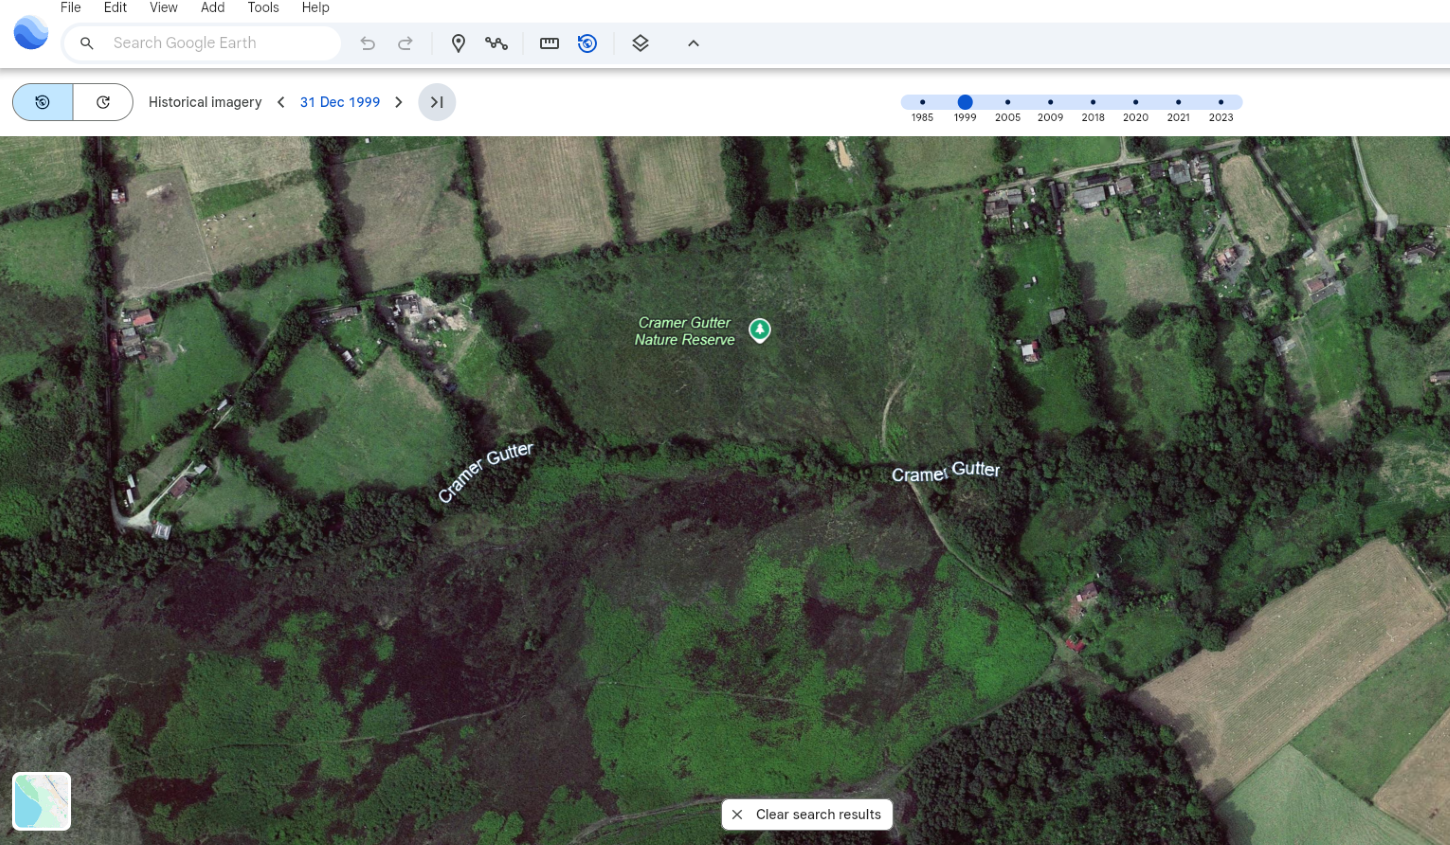
Task: Click the Google Earth logo icon
Action: (x=31, y=33)
